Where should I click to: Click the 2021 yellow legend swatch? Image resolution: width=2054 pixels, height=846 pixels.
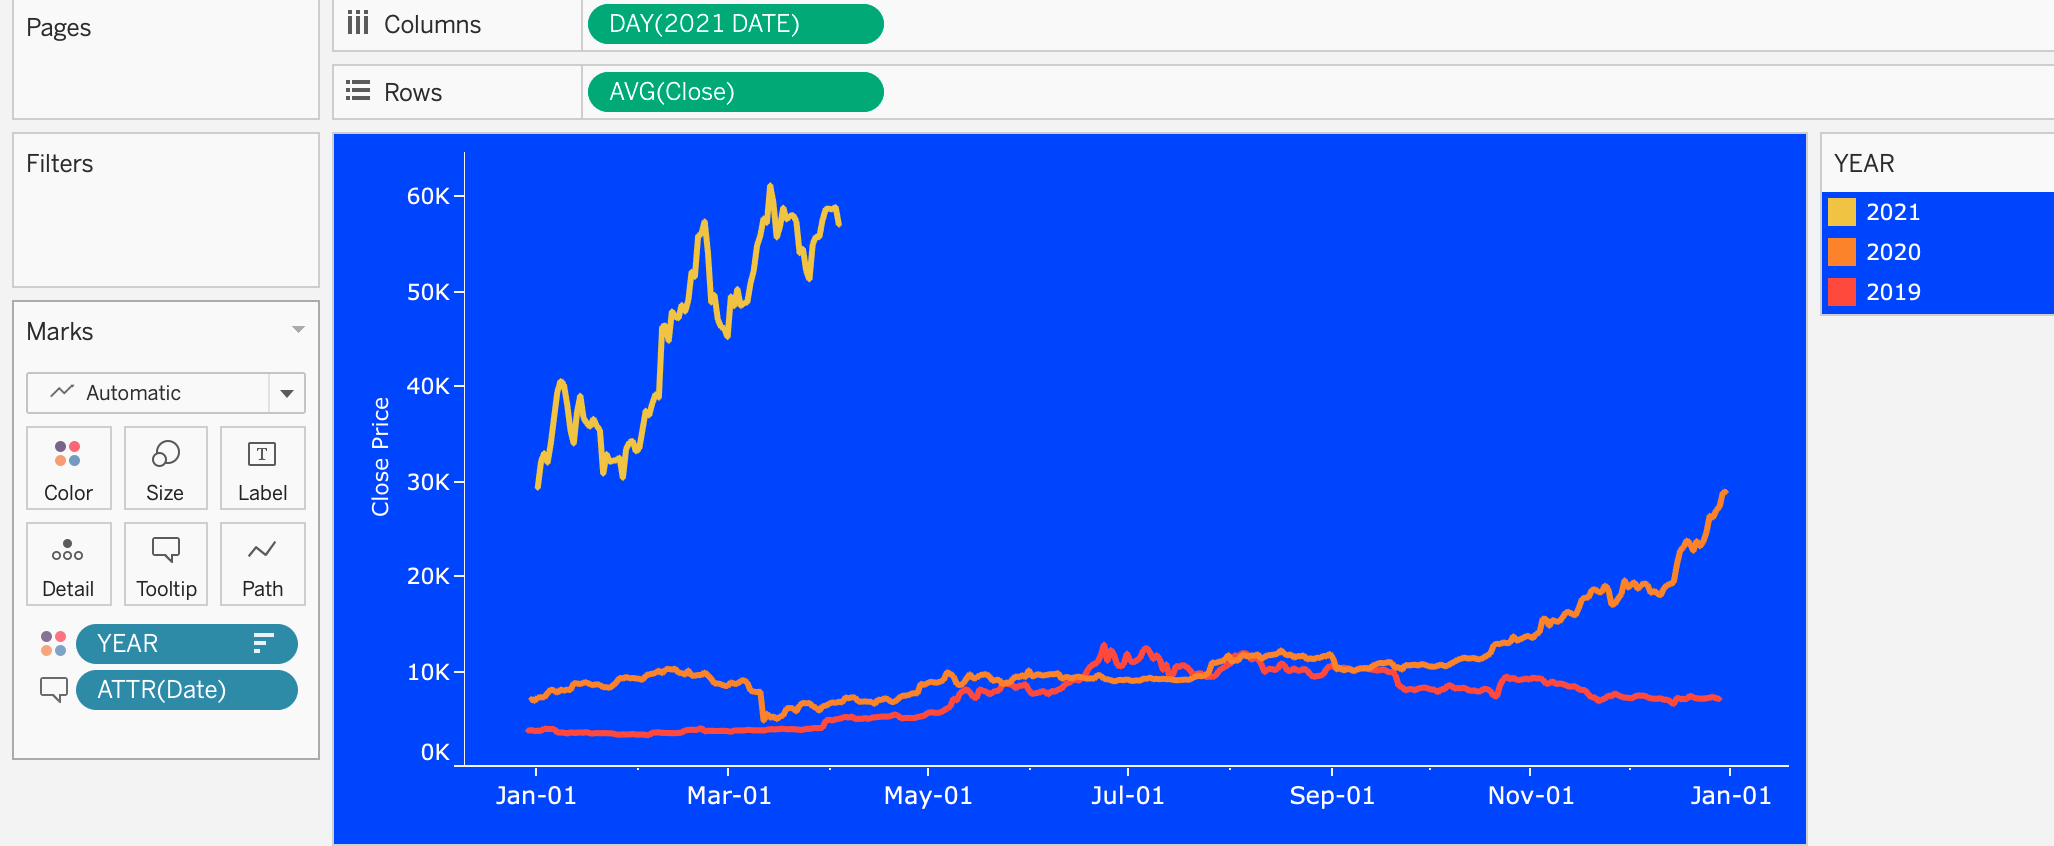tap(1841, 212)
